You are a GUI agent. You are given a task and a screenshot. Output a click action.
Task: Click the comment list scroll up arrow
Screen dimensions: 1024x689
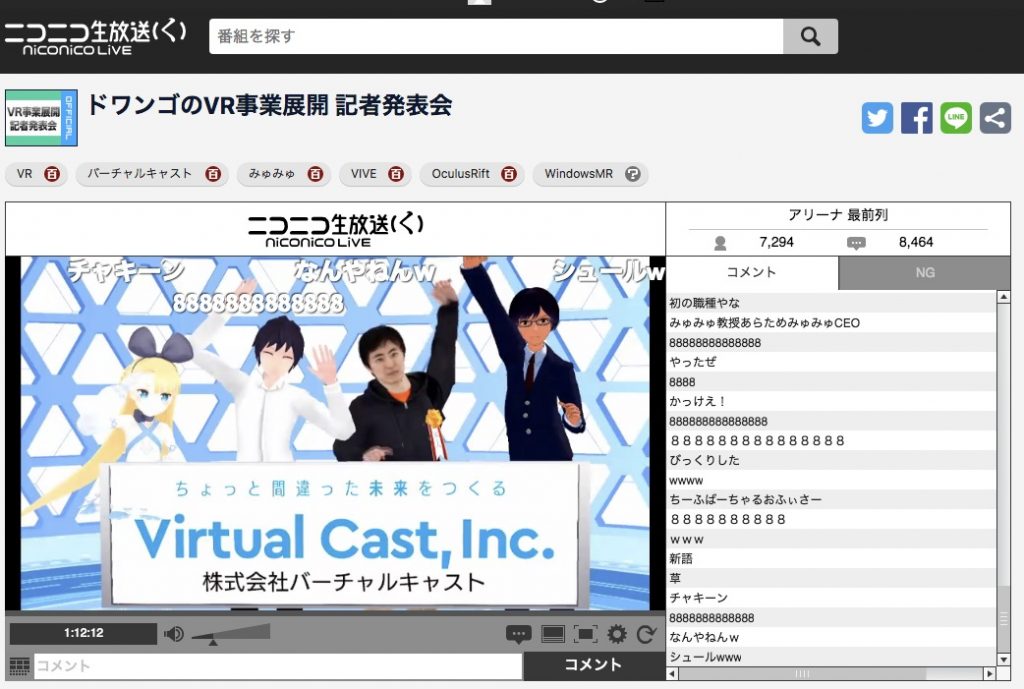[1003, 297]
